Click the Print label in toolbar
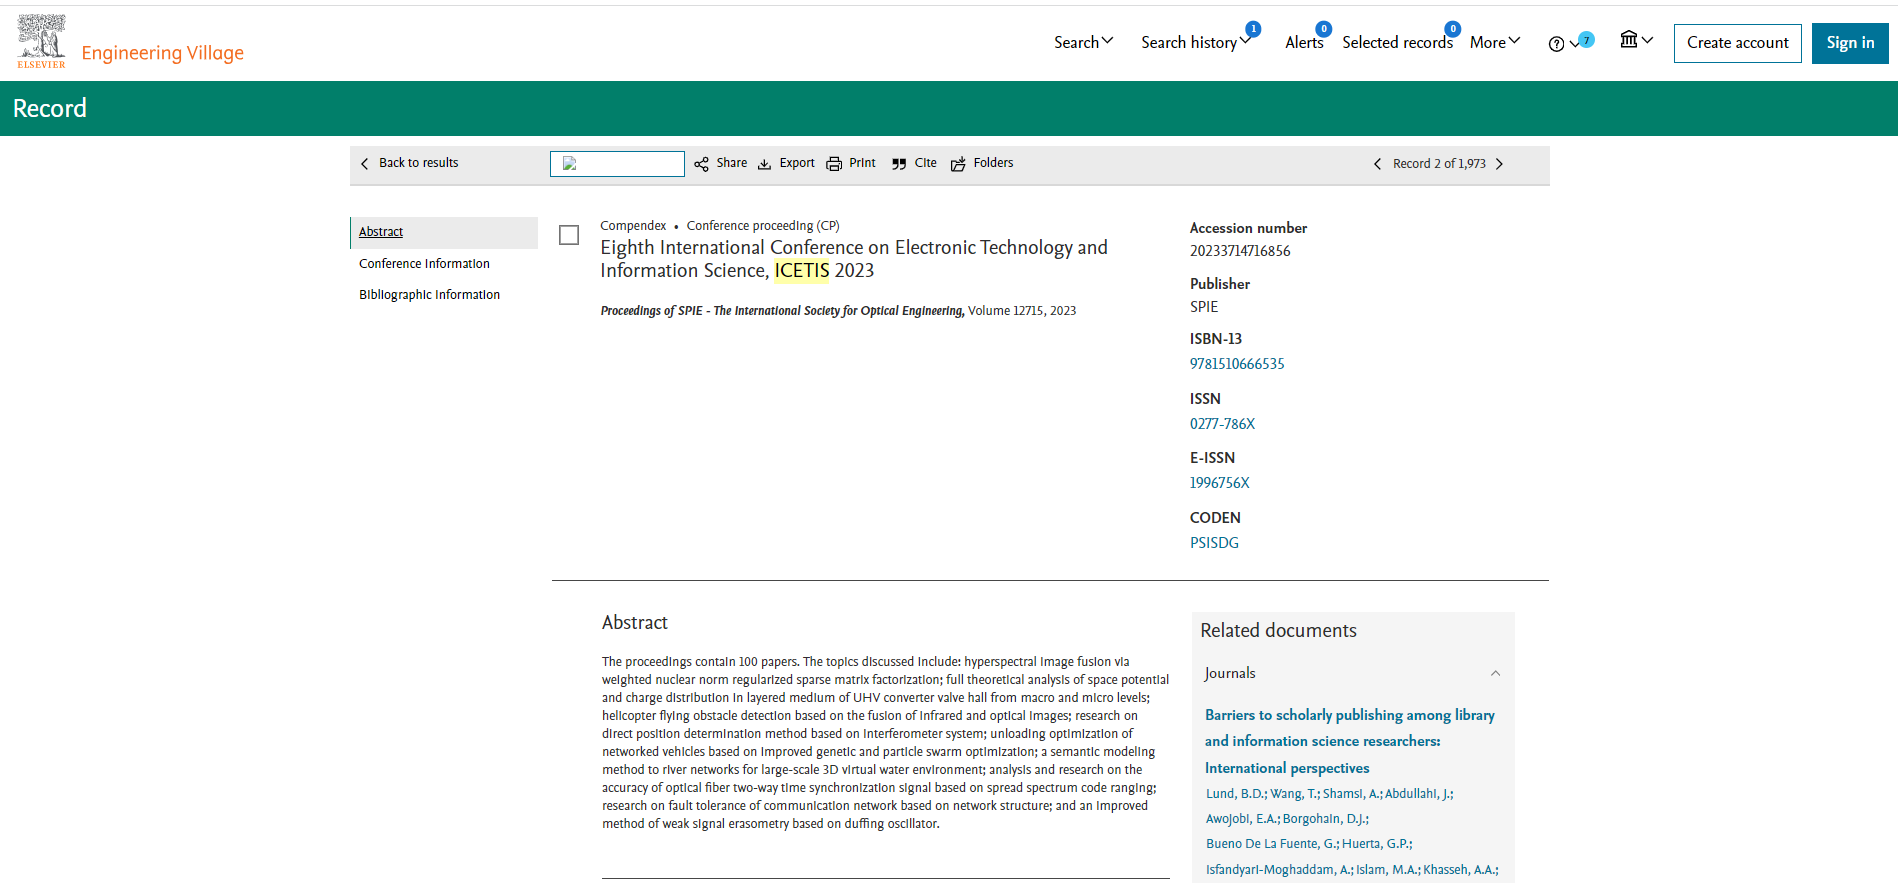The image size is (1898, 883). coord(862,163)
